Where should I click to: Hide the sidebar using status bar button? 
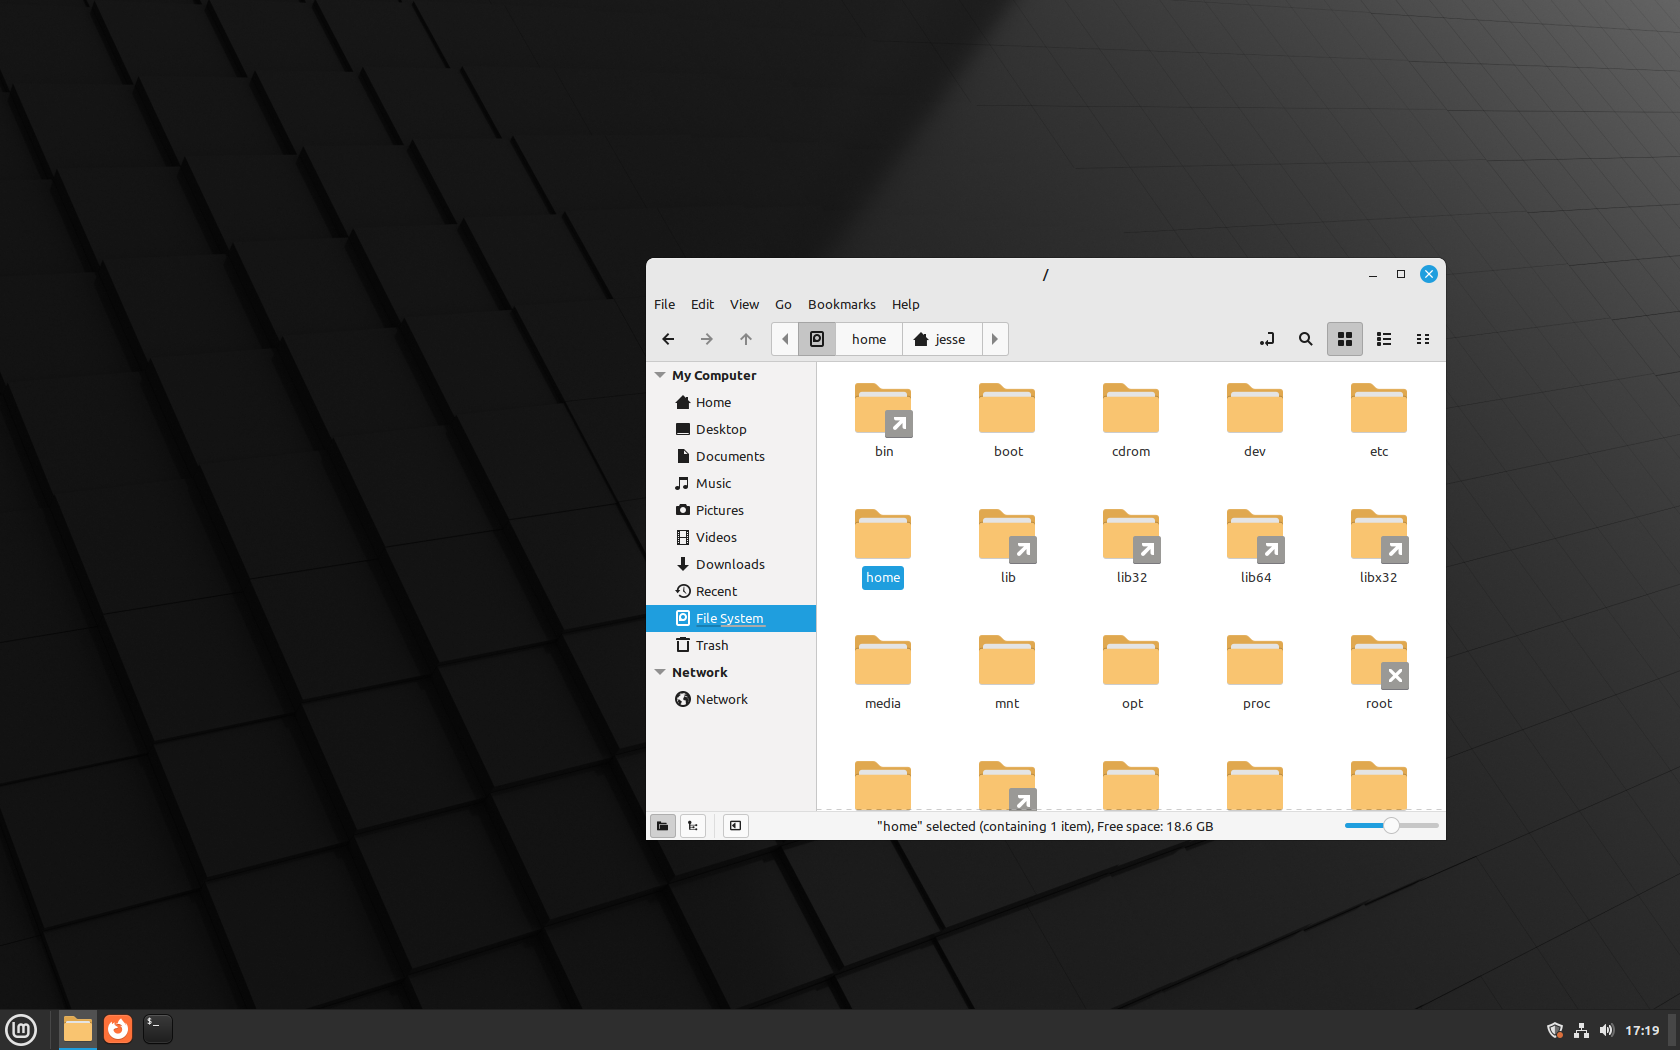pos(735,826)
